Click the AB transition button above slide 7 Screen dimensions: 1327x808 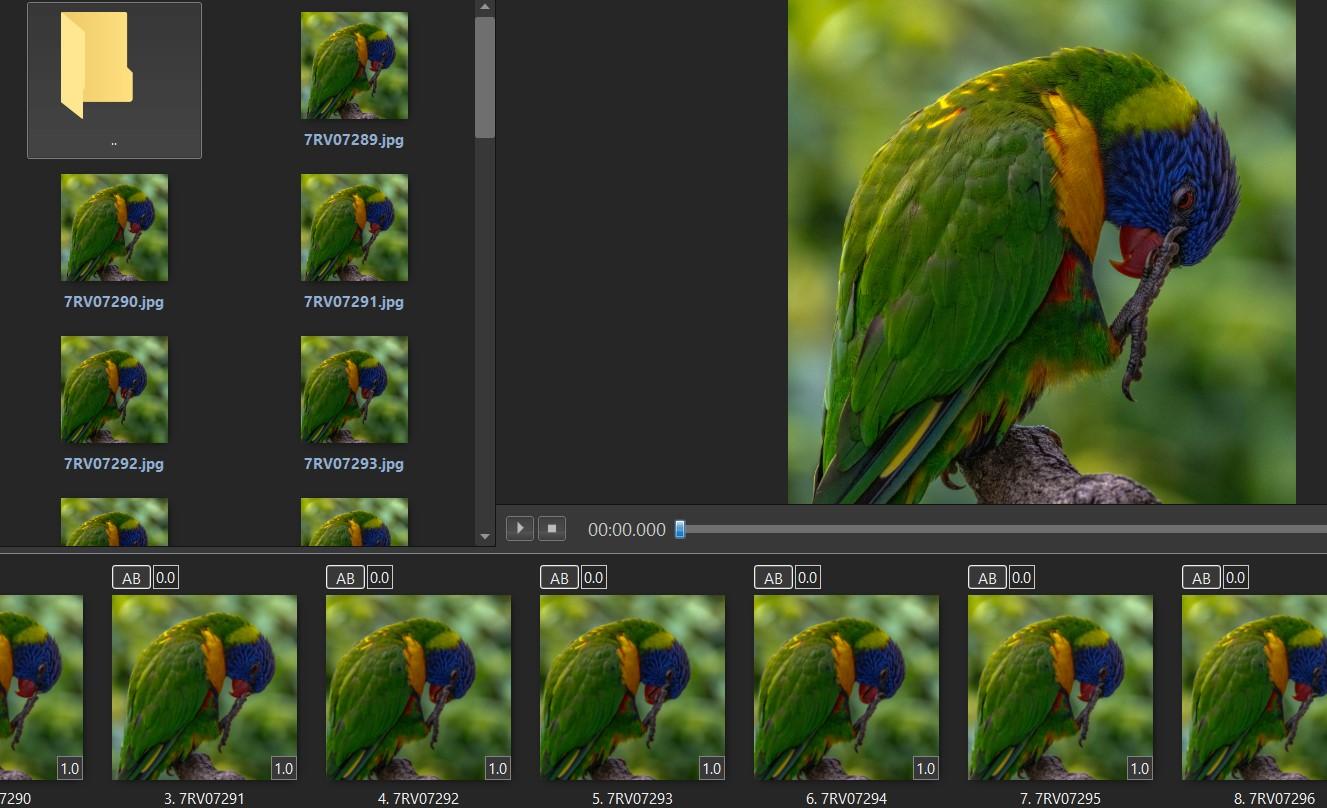pyautogui.click(x=987, y=578)
